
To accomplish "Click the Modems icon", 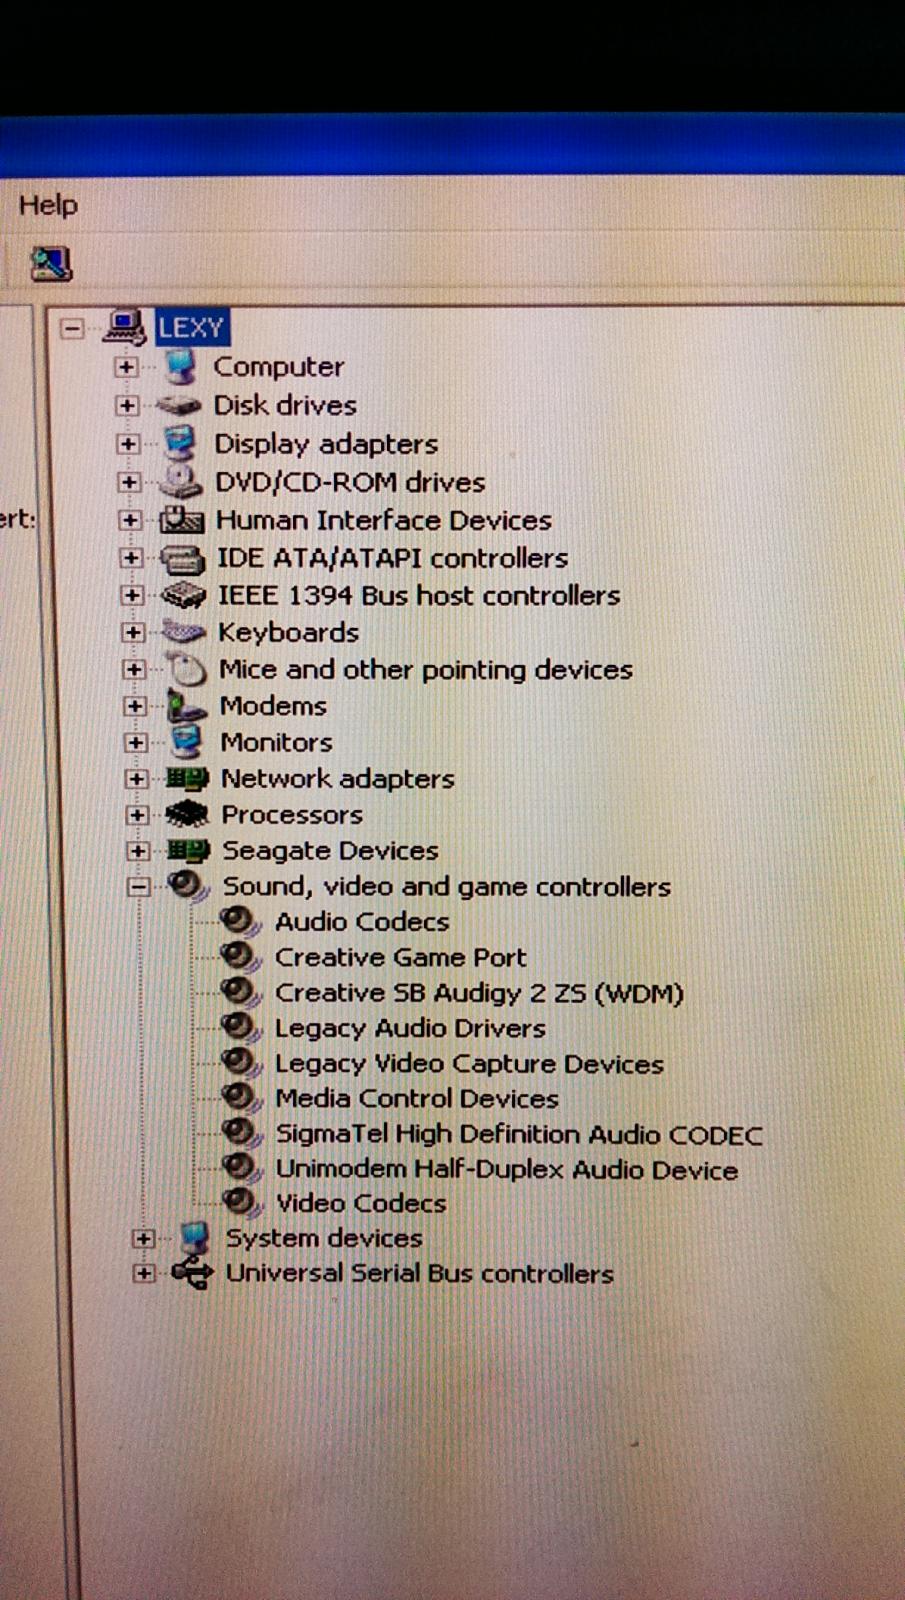I will tap(187, 706).
